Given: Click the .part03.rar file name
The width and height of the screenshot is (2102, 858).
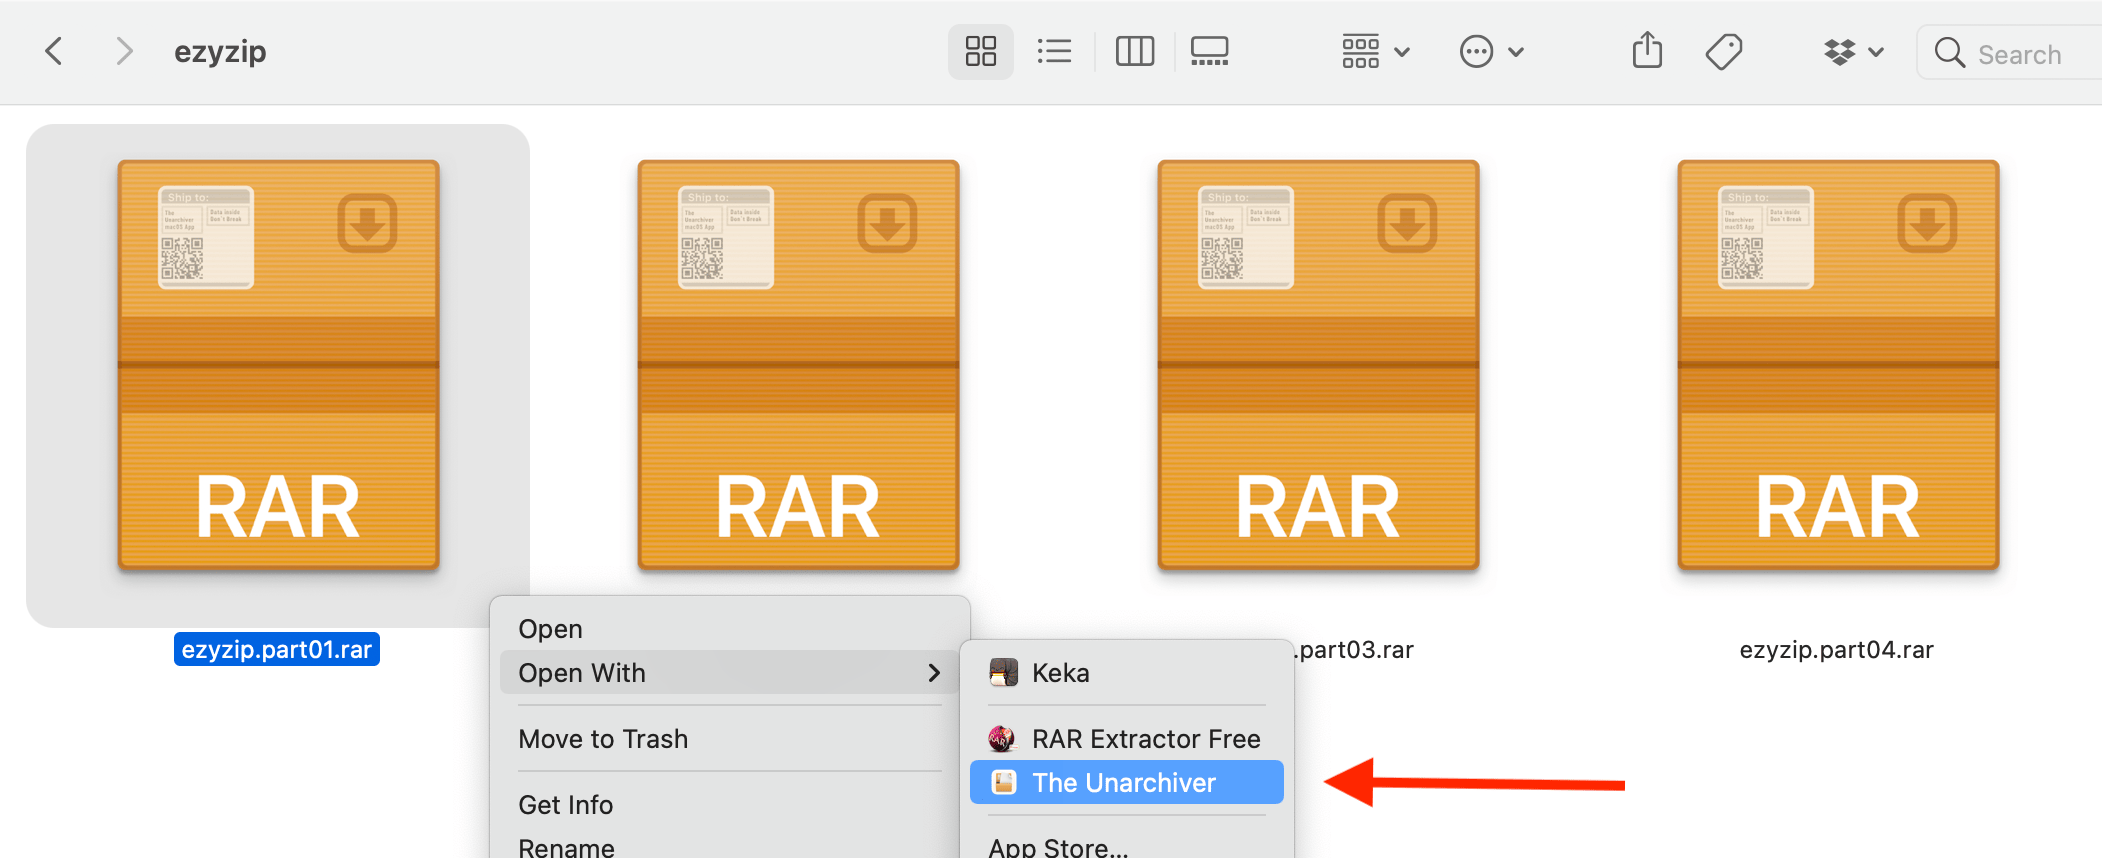Looking at the screenshot, I should (x=1354, y=650).
